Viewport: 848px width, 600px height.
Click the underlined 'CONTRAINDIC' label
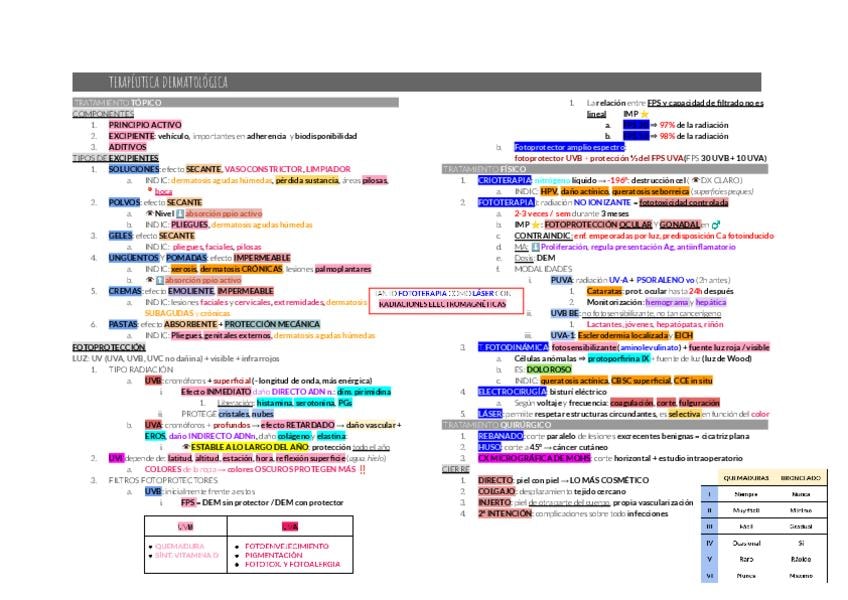tap(542, 236)
